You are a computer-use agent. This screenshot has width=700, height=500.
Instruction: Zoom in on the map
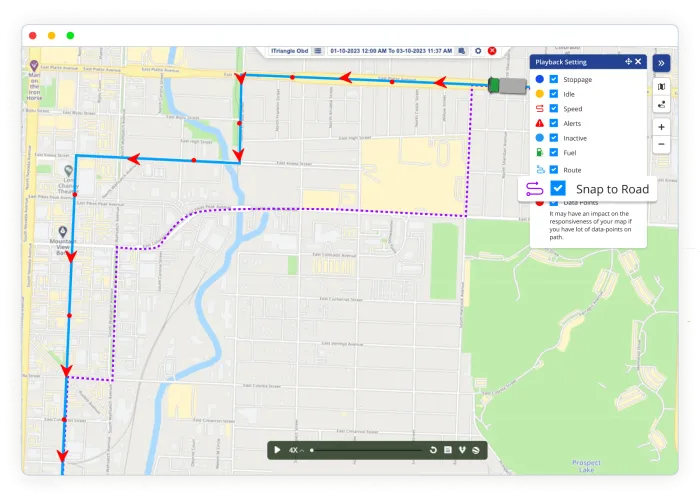click(661, 128)
